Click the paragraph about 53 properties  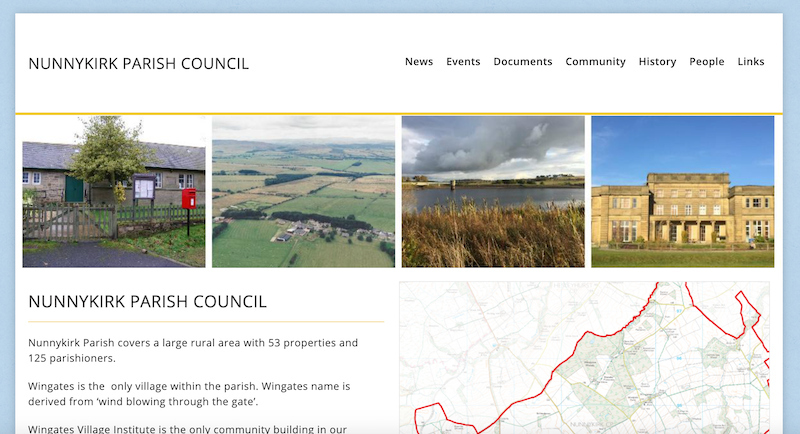pyautogui.click(x=193, y=350)
